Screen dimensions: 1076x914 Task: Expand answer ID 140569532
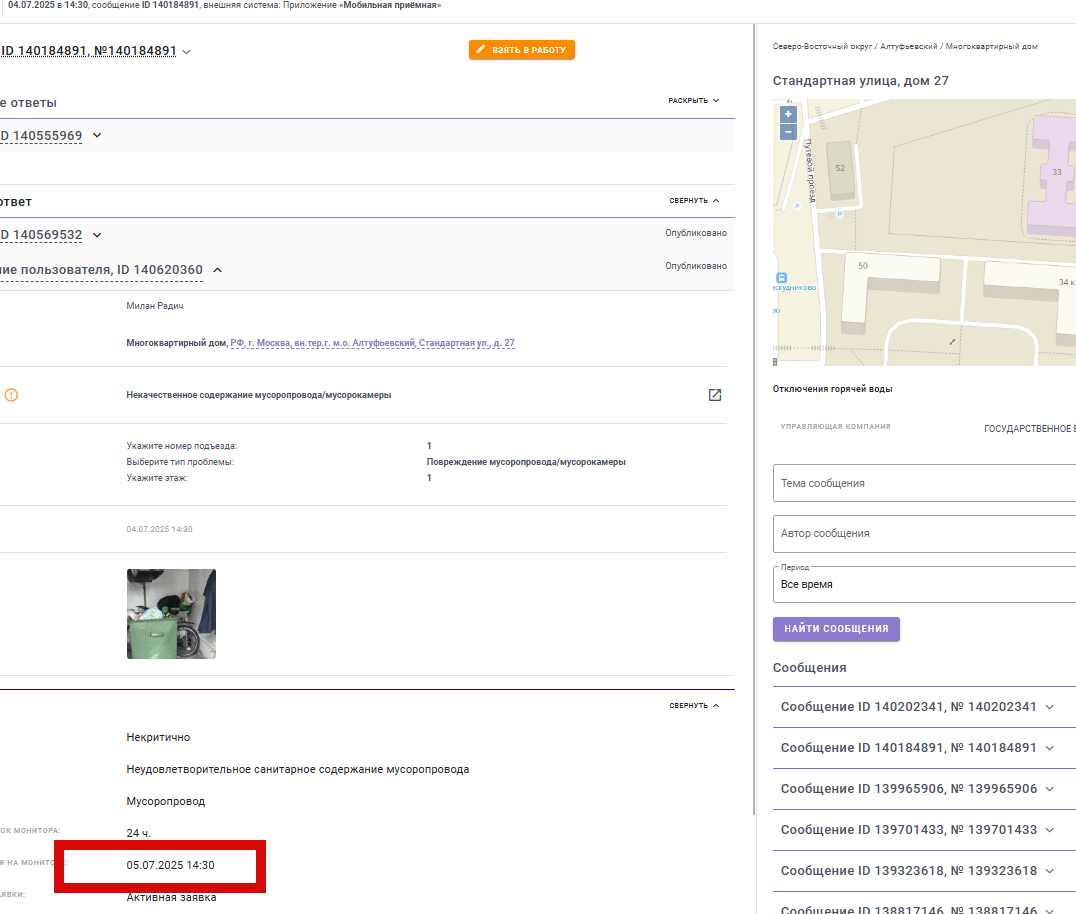click(x=97, y=235)
